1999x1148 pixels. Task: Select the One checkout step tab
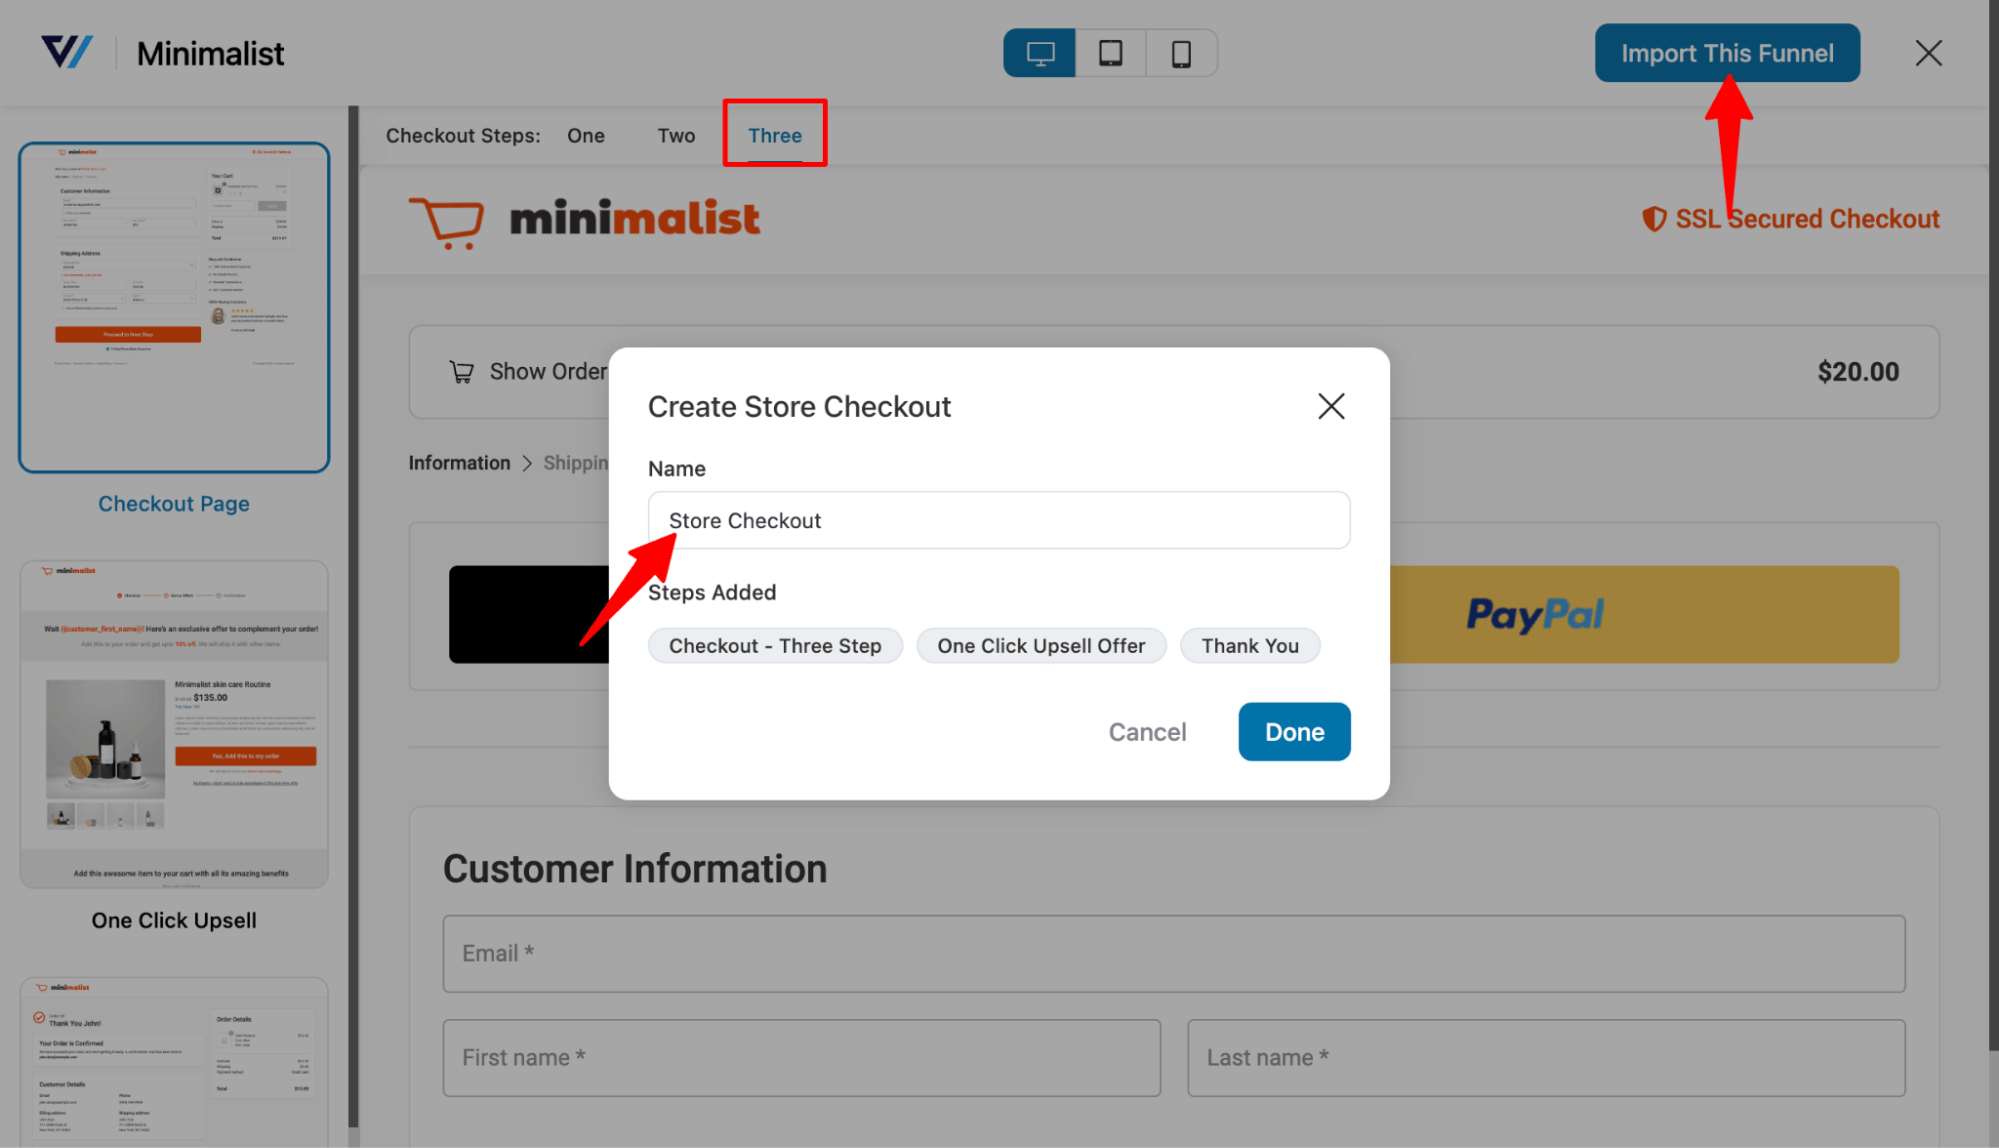588,135
